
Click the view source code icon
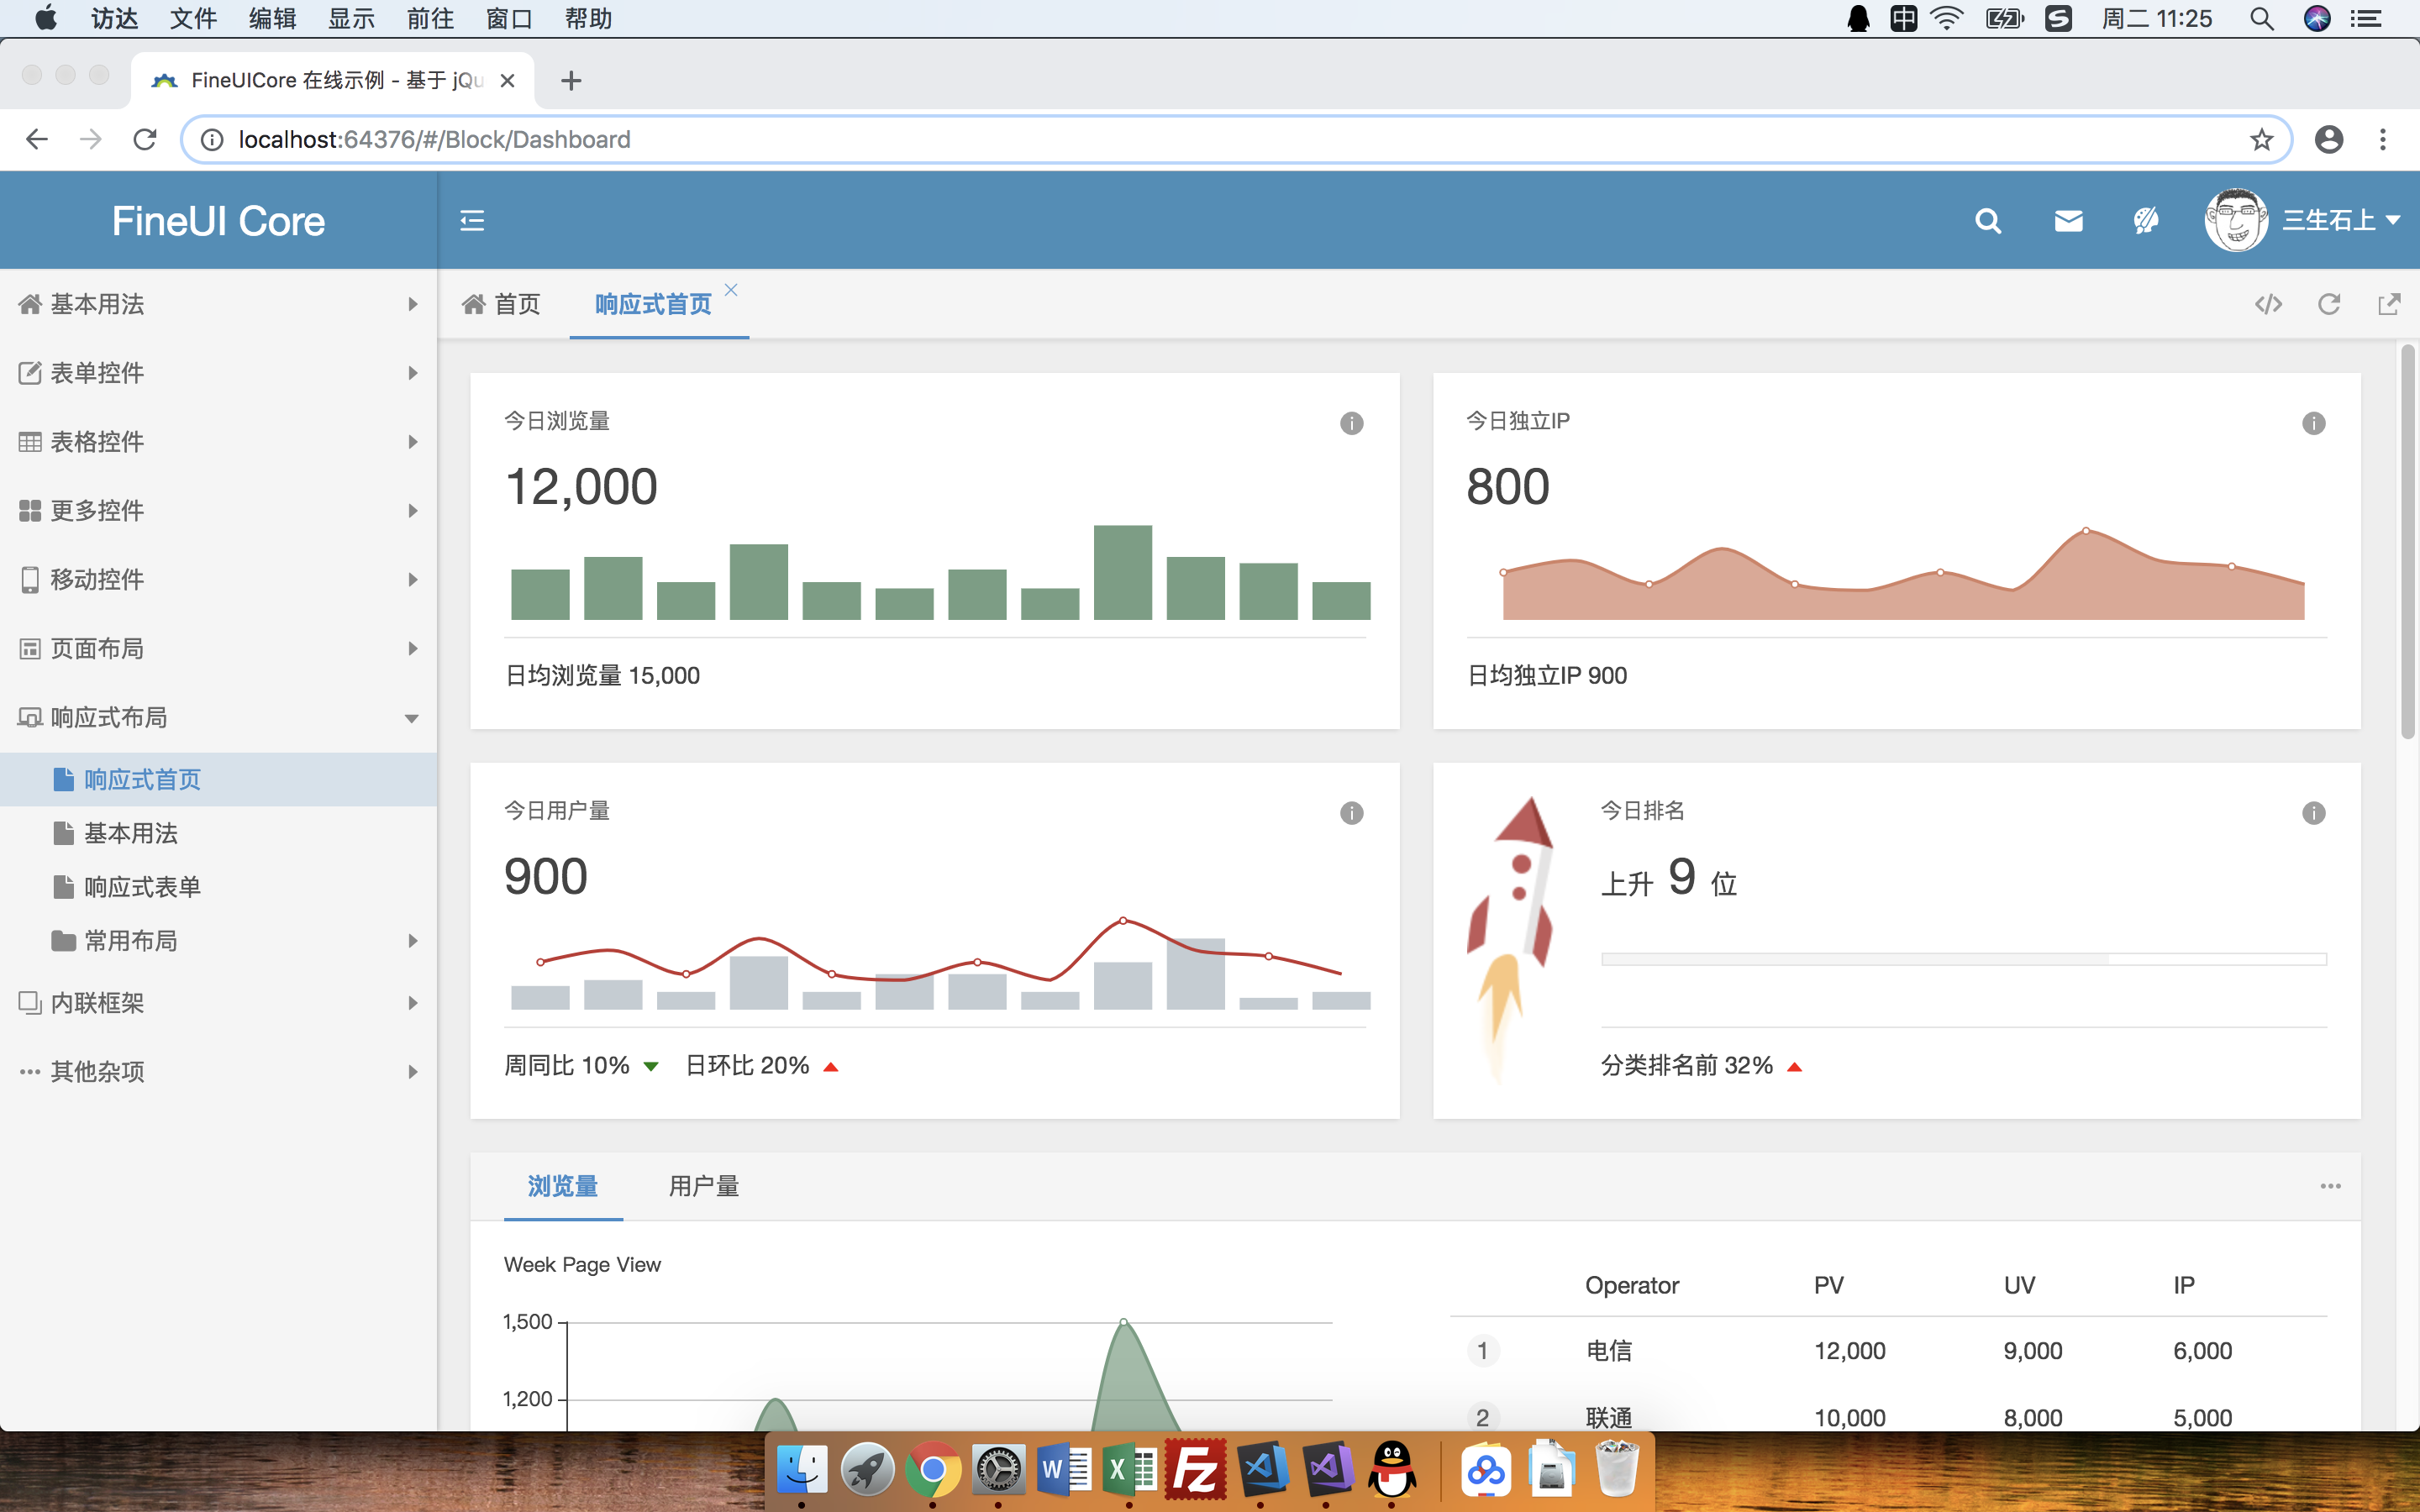(2268, 304)
